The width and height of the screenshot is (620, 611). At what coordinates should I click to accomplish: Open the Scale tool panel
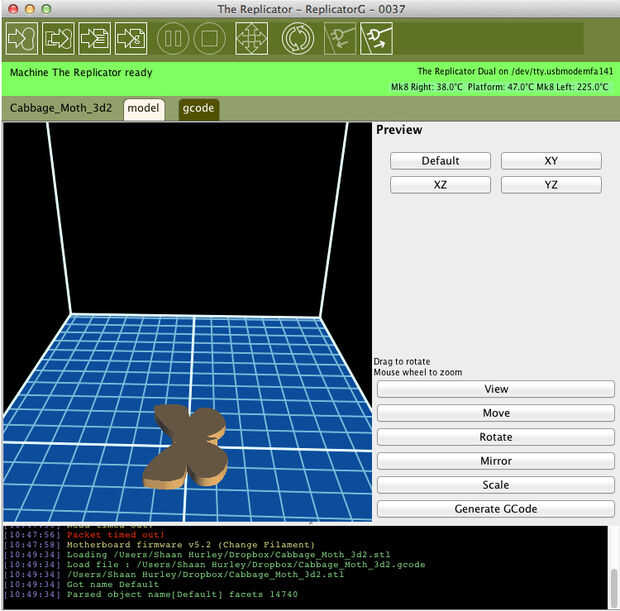tap(496, 485)
